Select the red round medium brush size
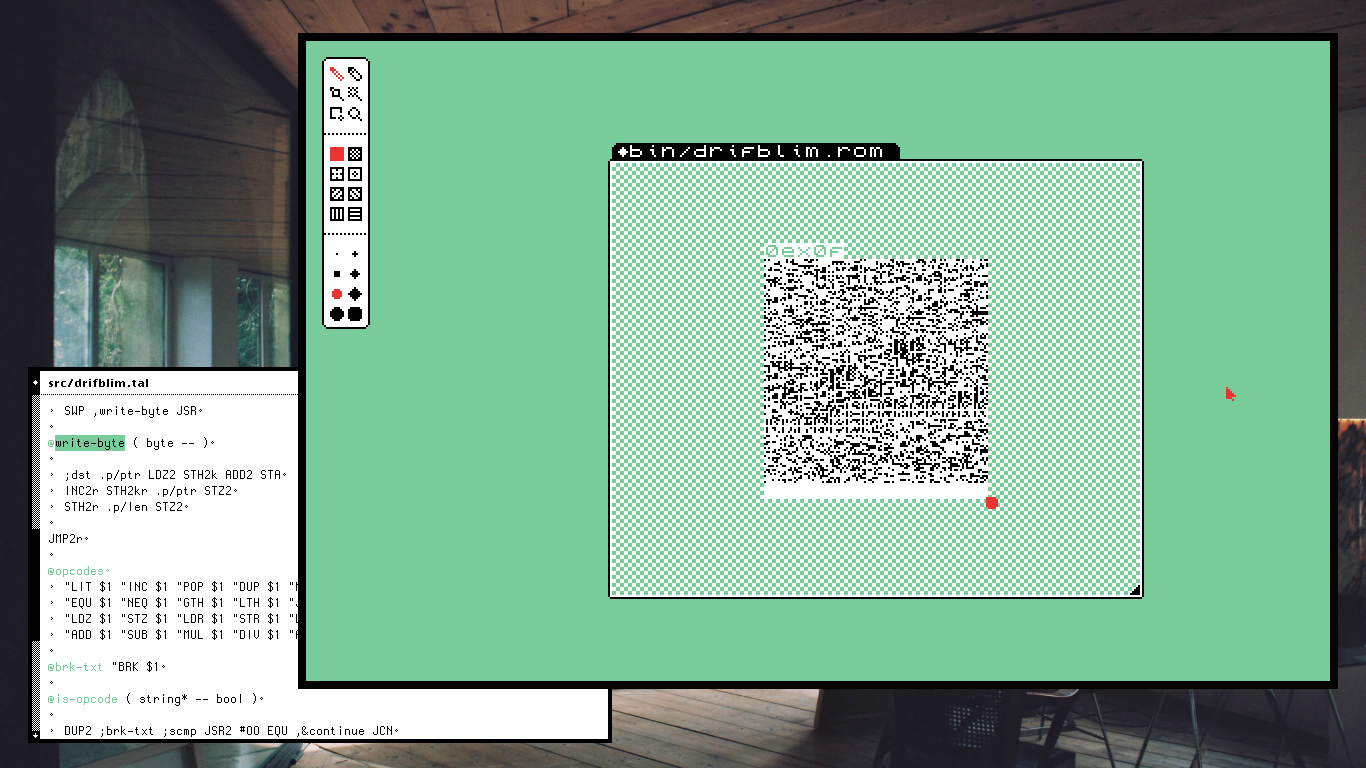The image size is (1366, 768). (337, 294)
